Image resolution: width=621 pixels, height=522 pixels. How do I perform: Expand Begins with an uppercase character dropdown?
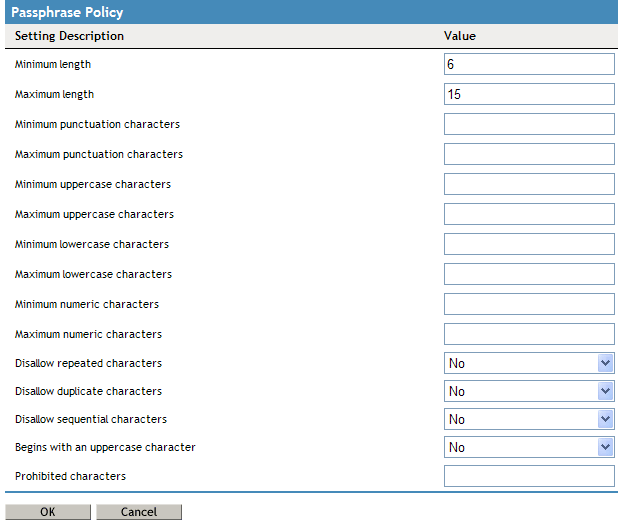click(x=529, y=447)
